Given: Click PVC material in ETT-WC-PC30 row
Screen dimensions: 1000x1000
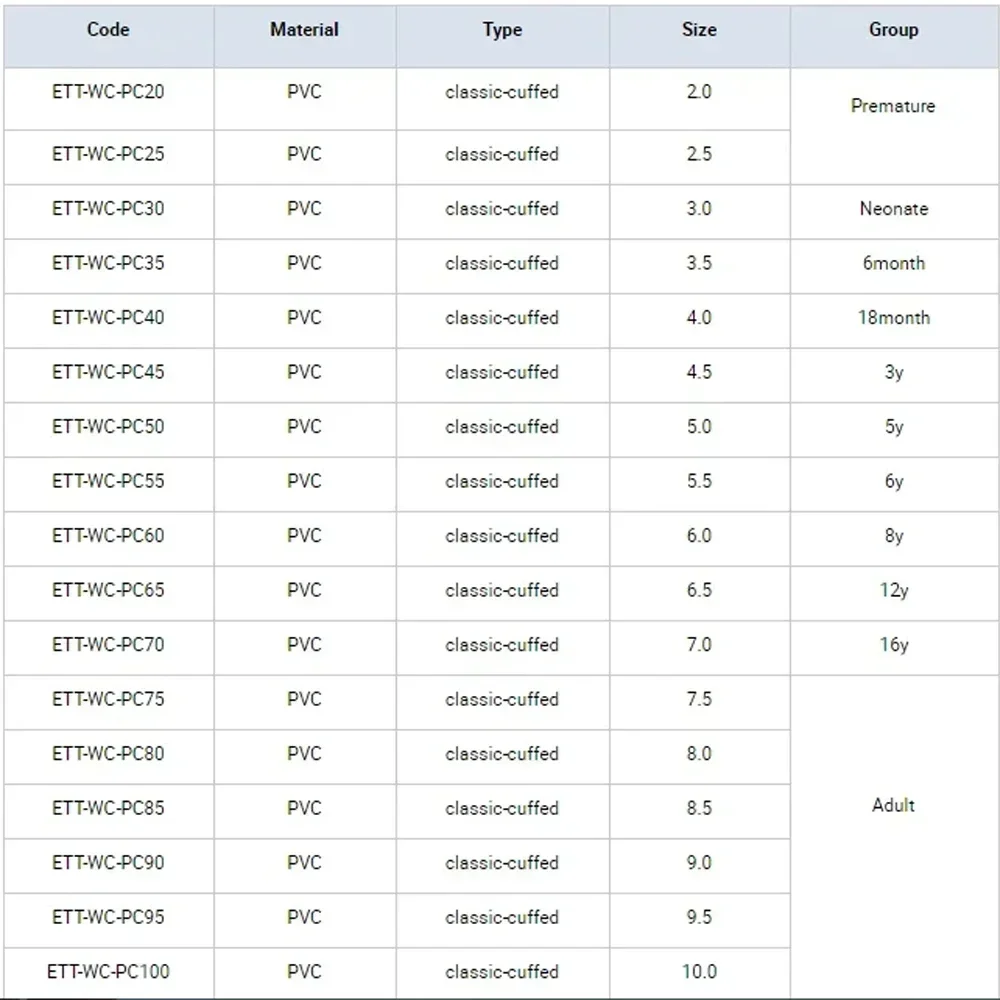Looking at the screenshot, I should click(x=304, y=209).
